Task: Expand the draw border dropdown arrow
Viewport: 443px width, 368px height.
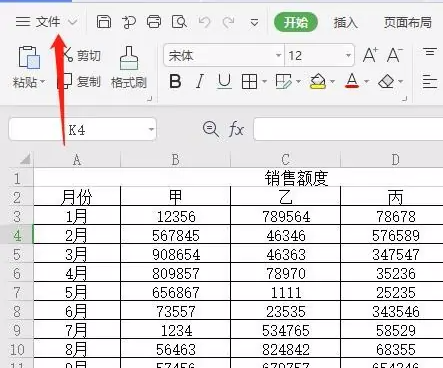Action: (298, 81)
